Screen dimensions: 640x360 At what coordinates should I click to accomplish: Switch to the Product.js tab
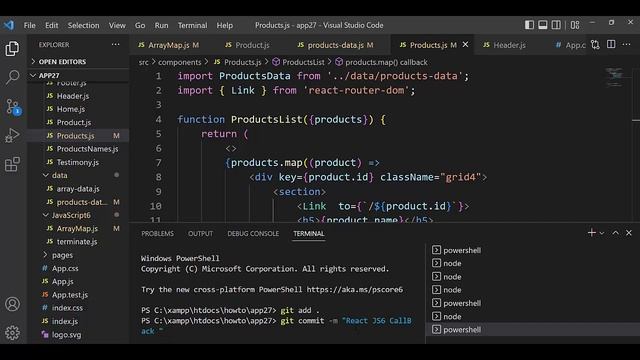tap(247, 45)
